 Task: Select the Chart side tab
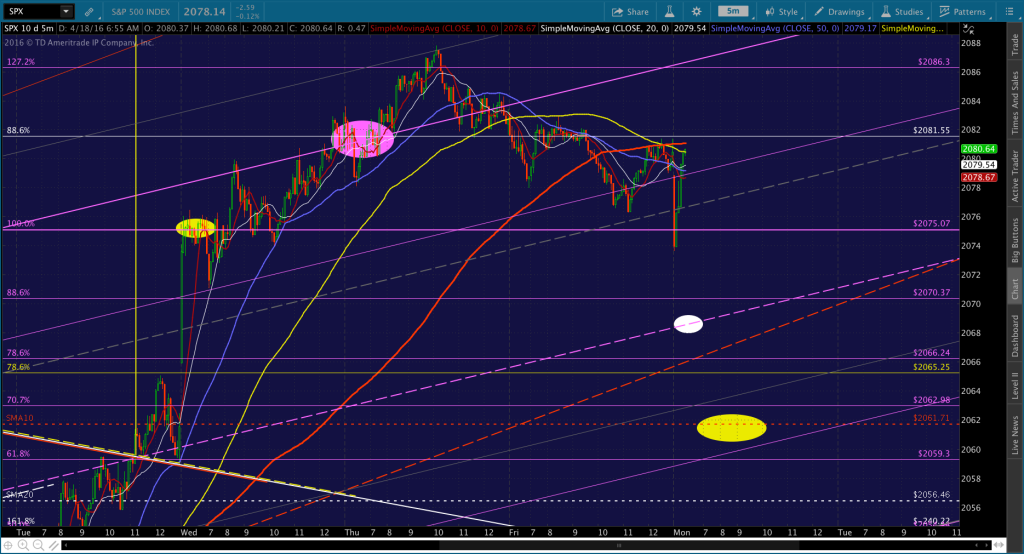(1015, 289)
